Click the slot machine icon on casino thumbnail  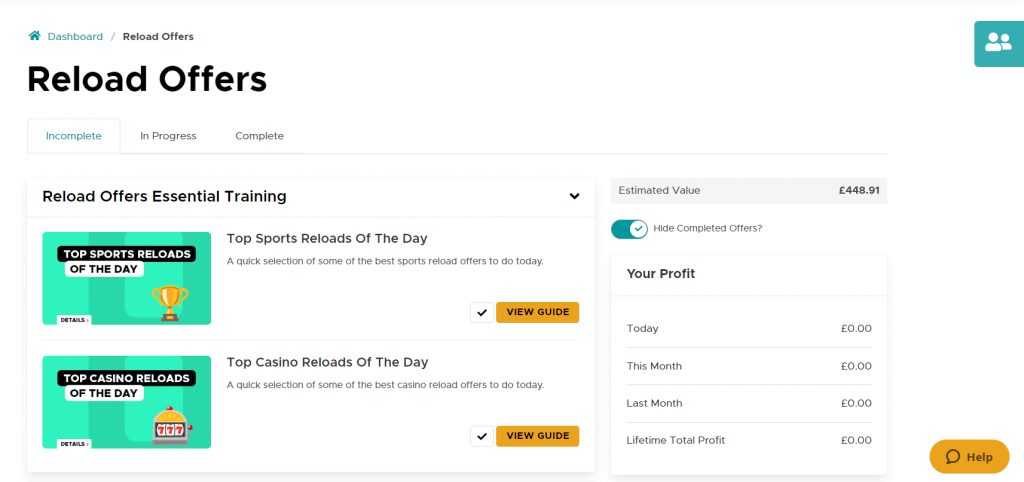[169, 425]
